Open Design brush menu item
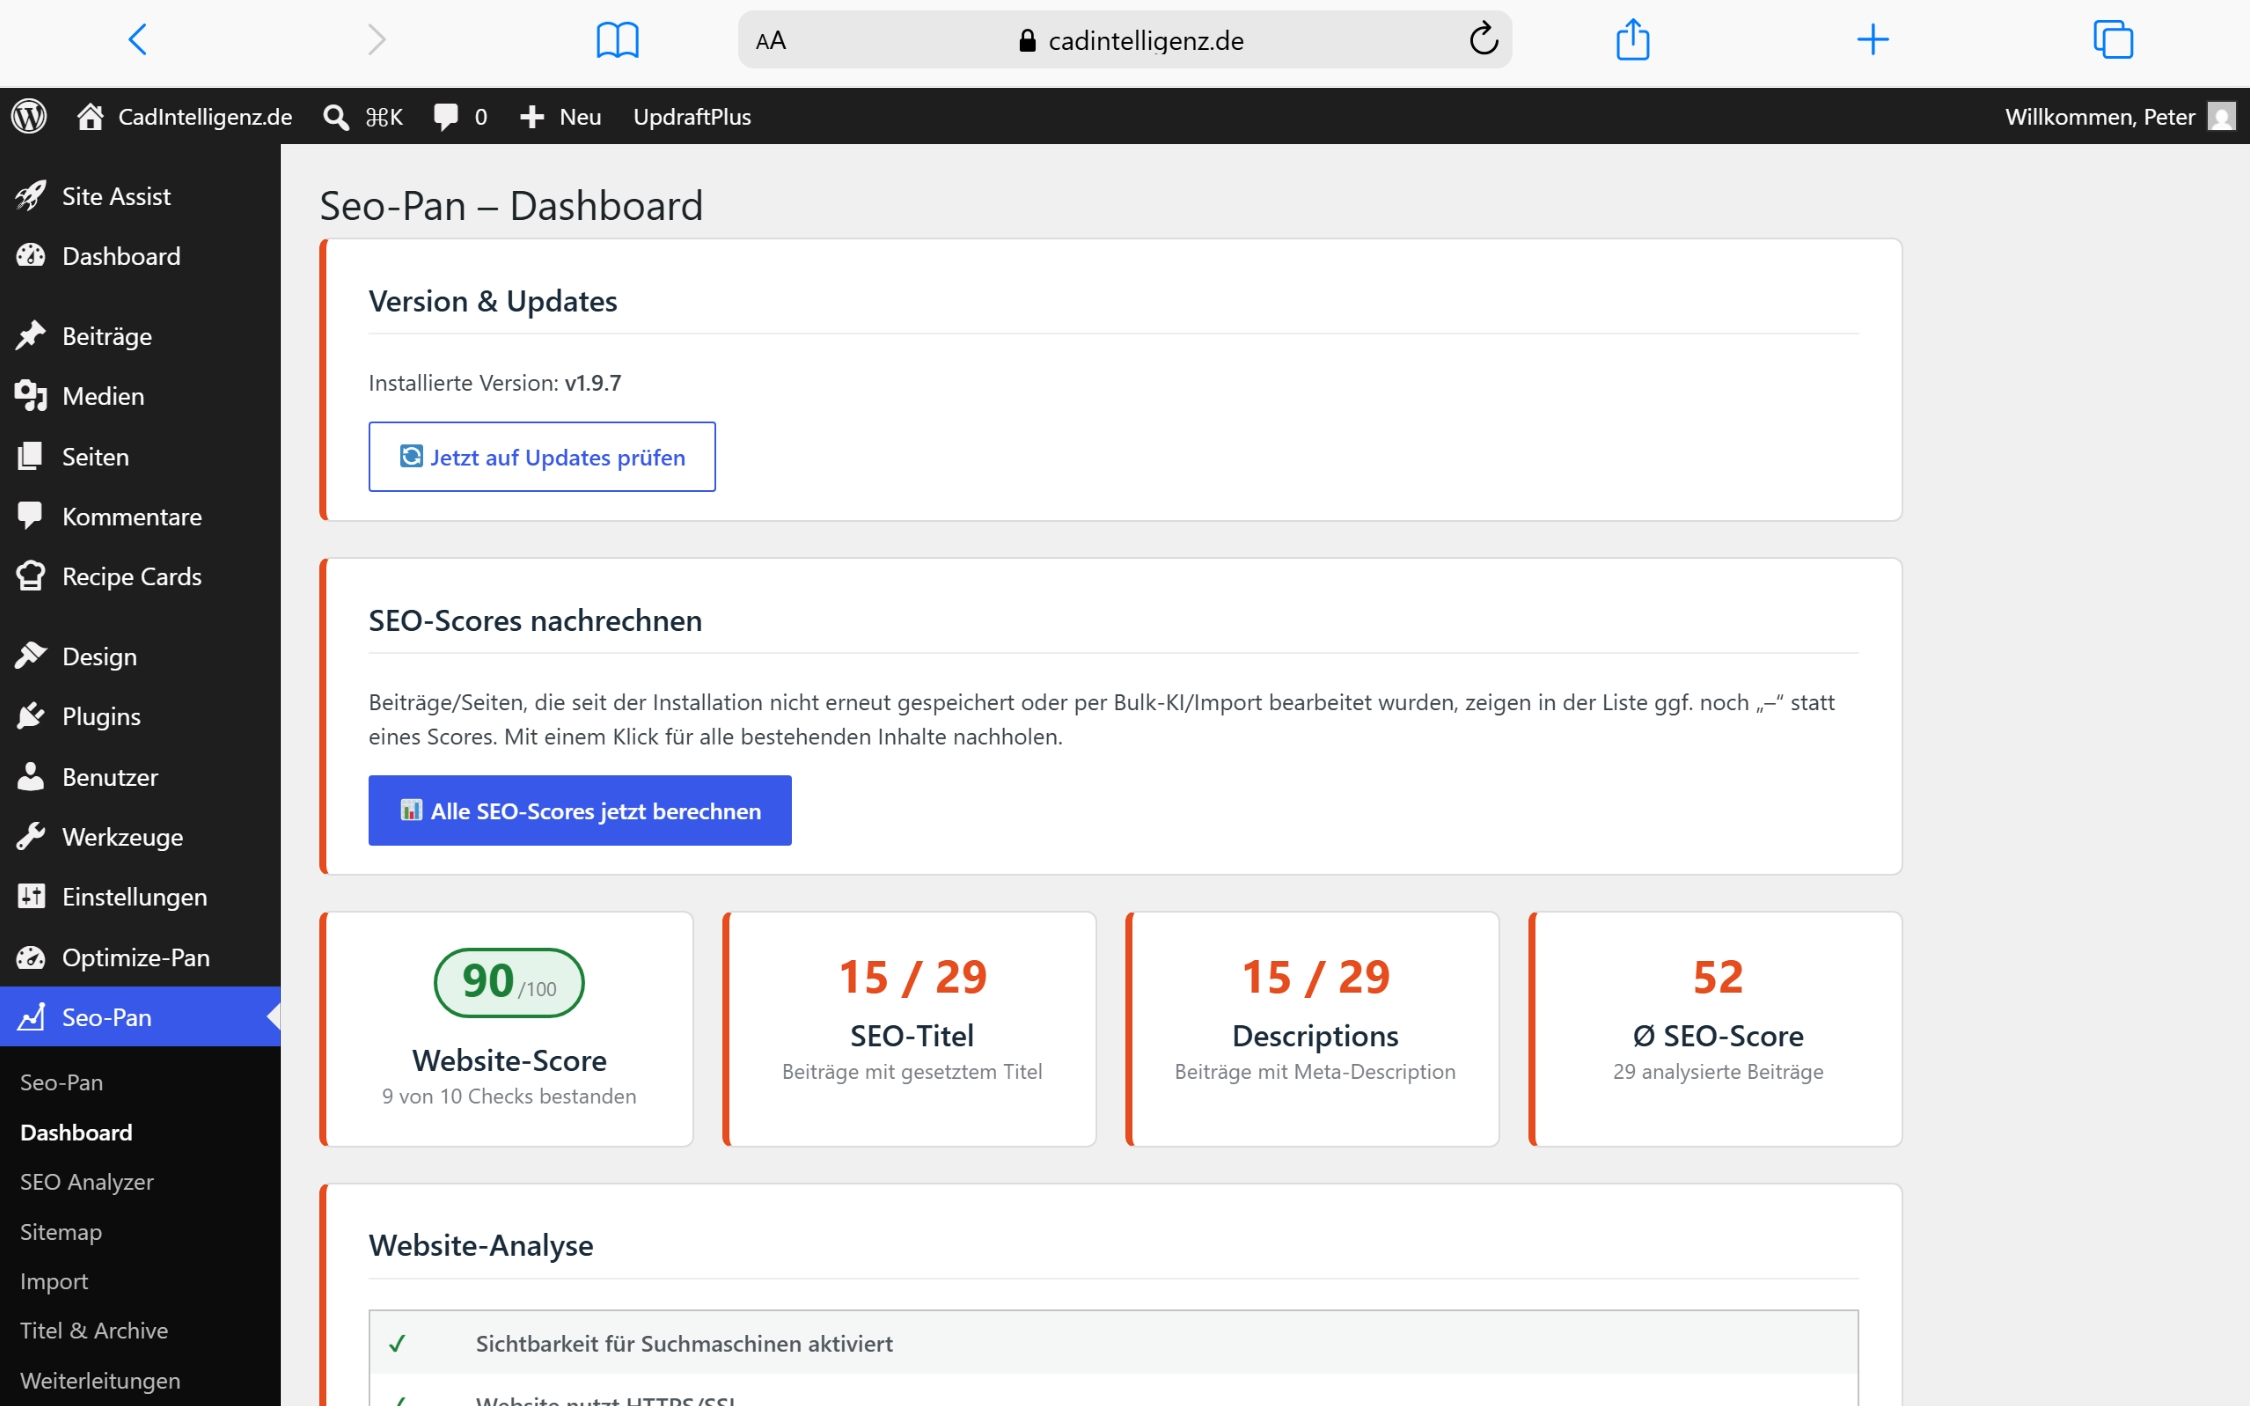 (x=140, y=657)
